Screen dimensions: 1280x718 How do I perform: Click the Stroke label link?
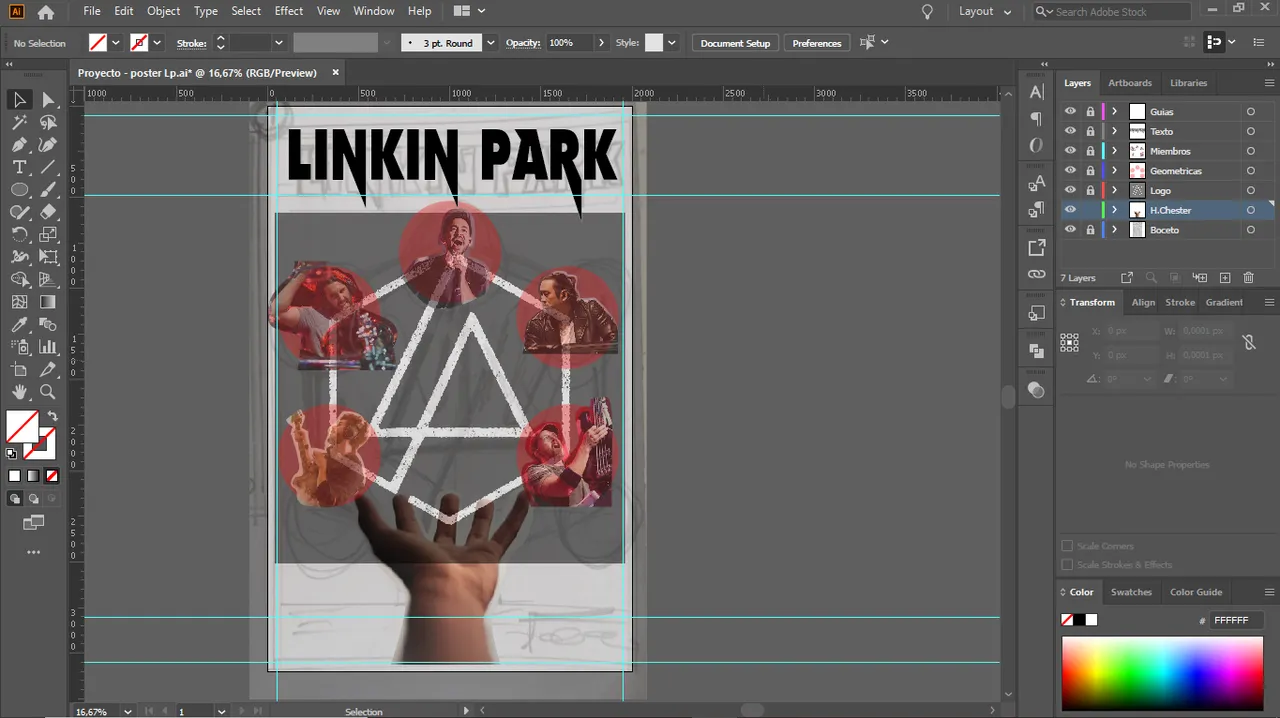pos(191,43)
